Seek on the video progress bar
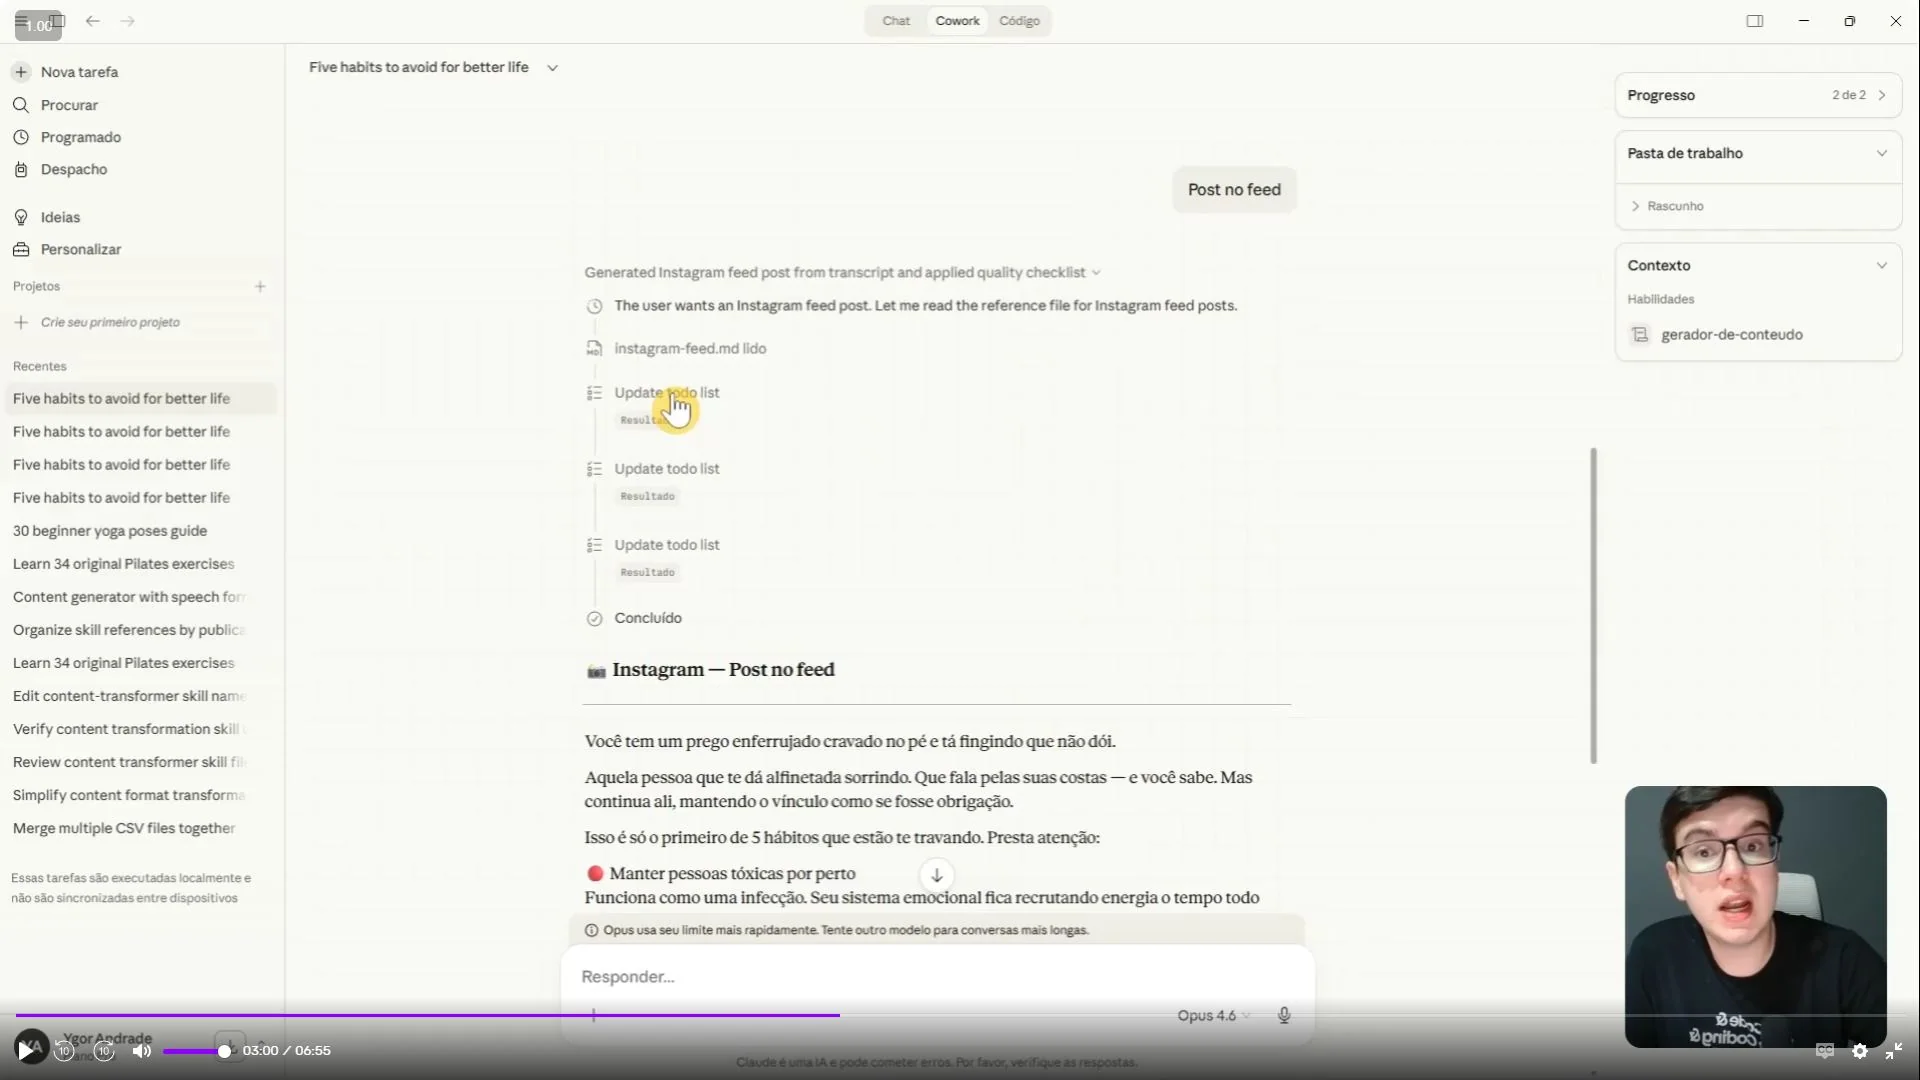 click(x=960, y=1015)
